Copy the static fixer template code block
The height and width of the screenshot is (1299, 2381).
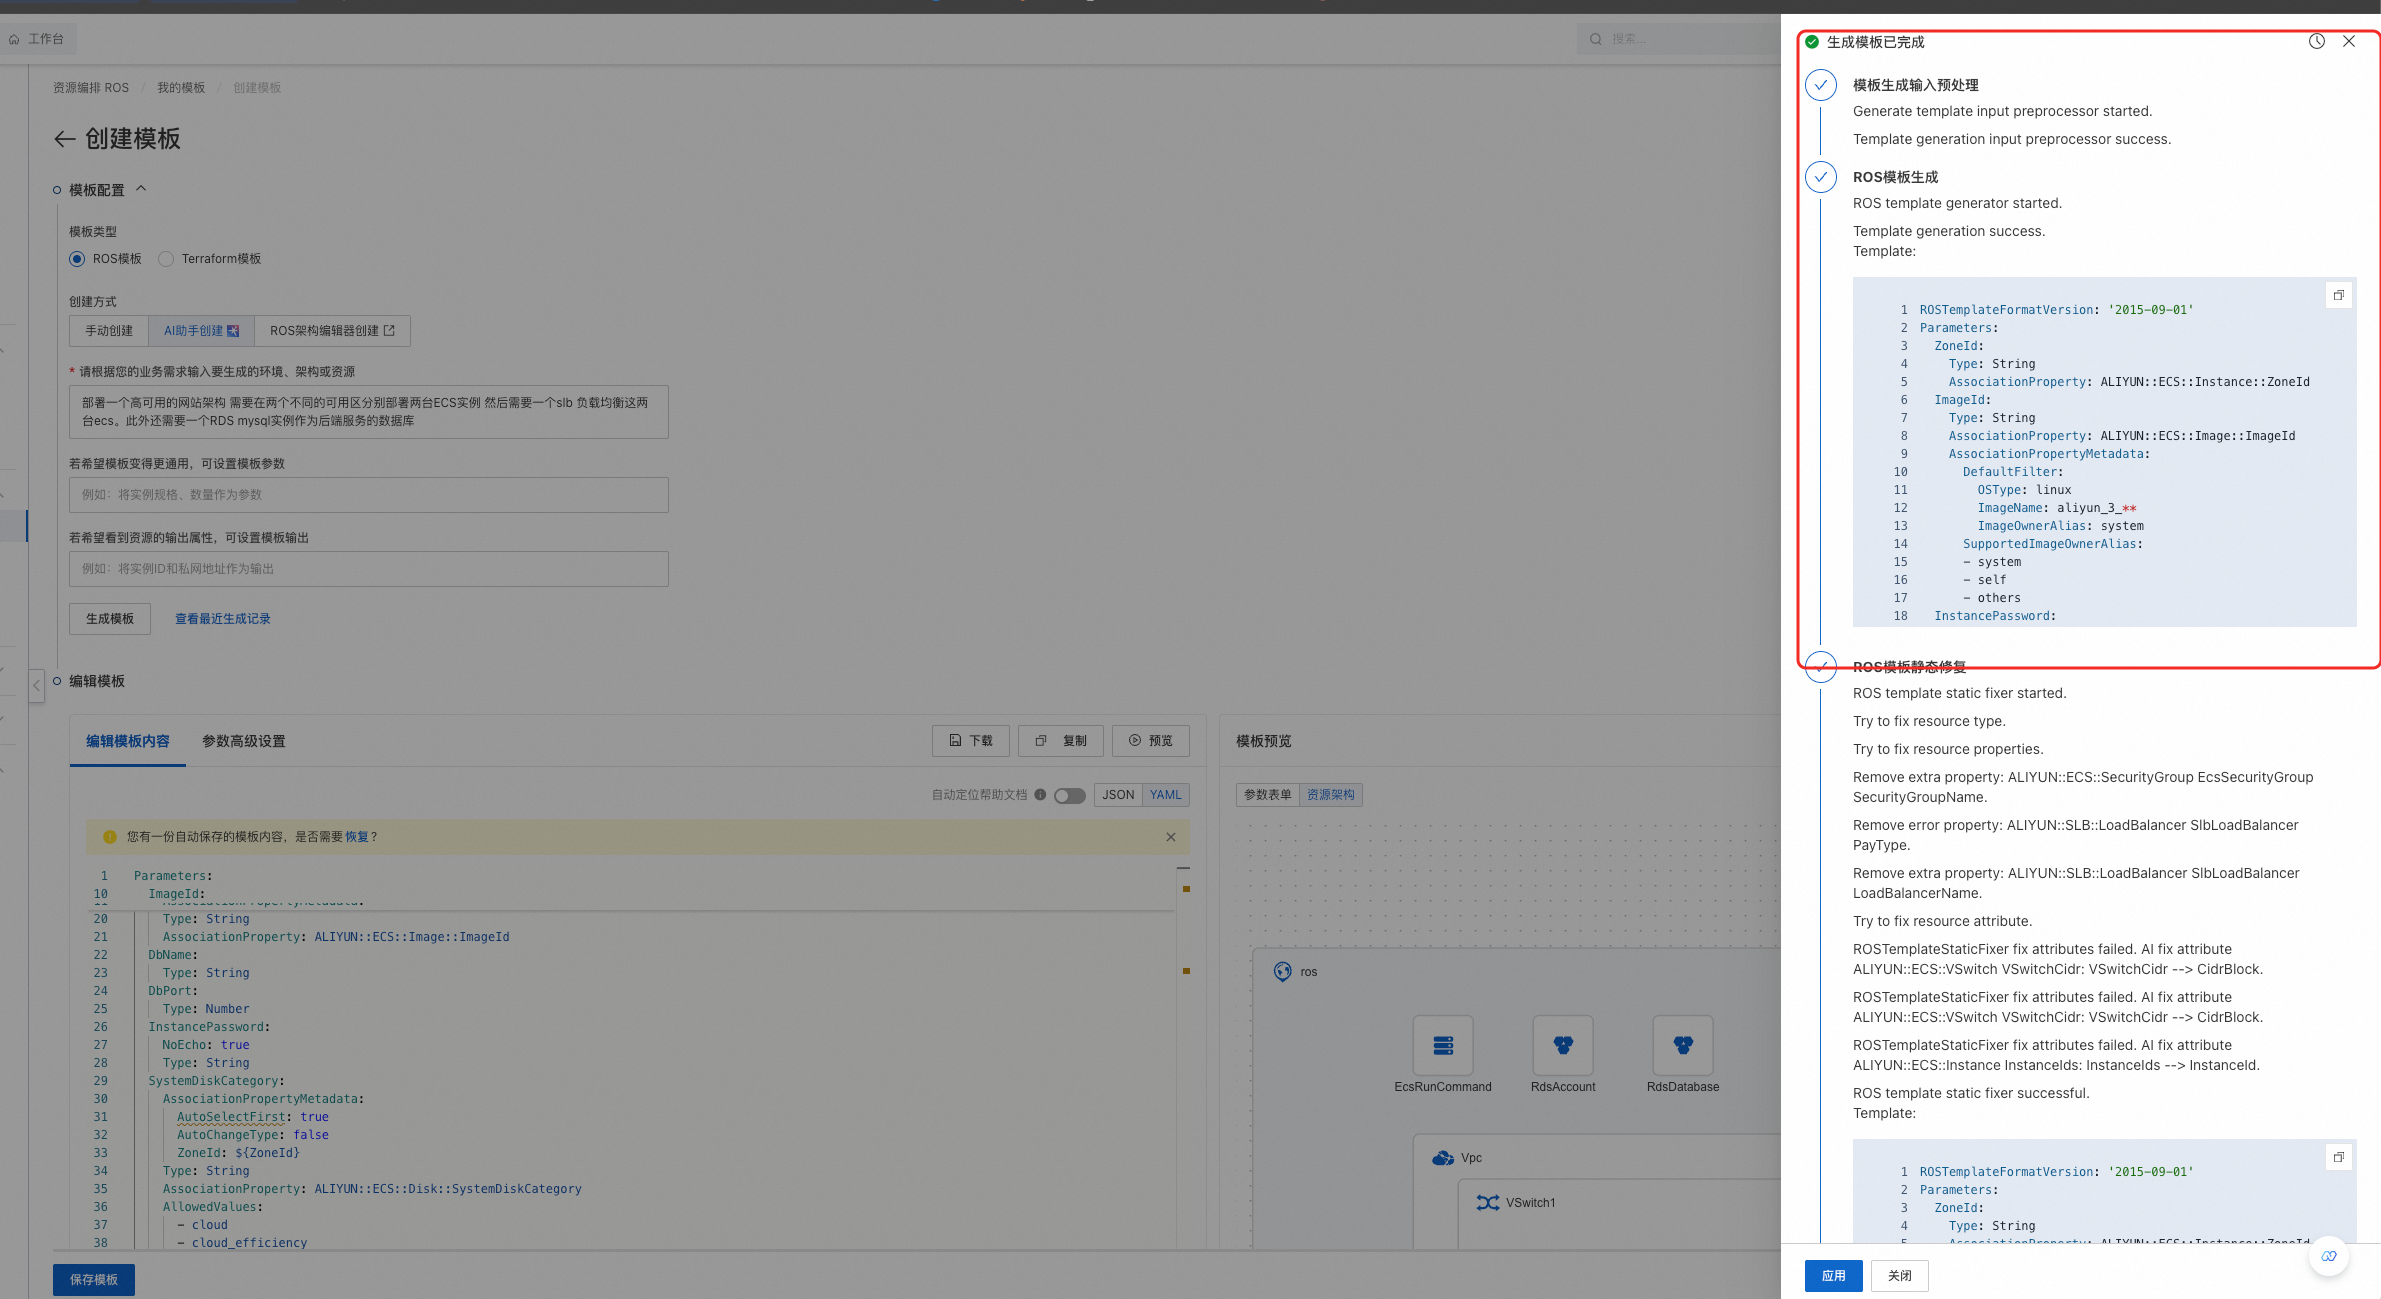pyautogui.click(x=2338, y=1157)
